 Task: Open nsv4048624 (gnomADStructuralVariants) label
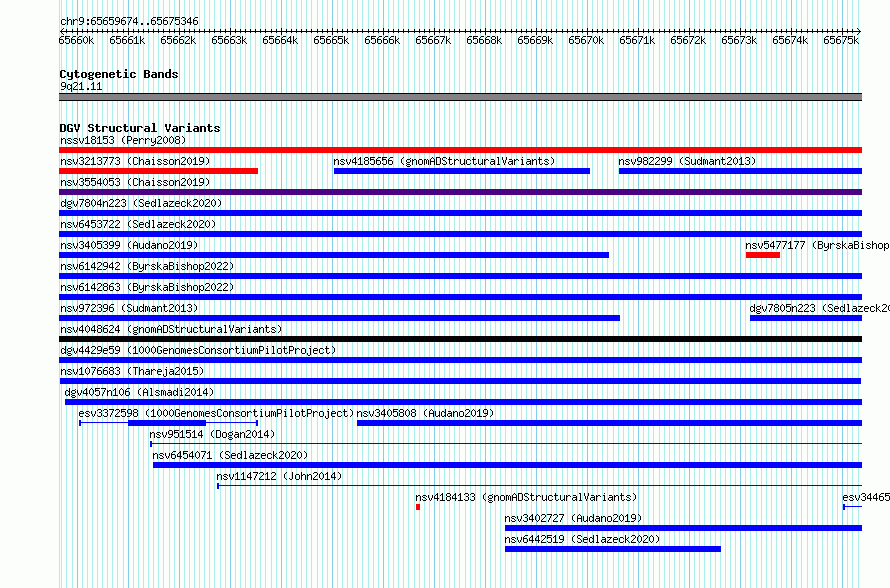pos(171,329)
